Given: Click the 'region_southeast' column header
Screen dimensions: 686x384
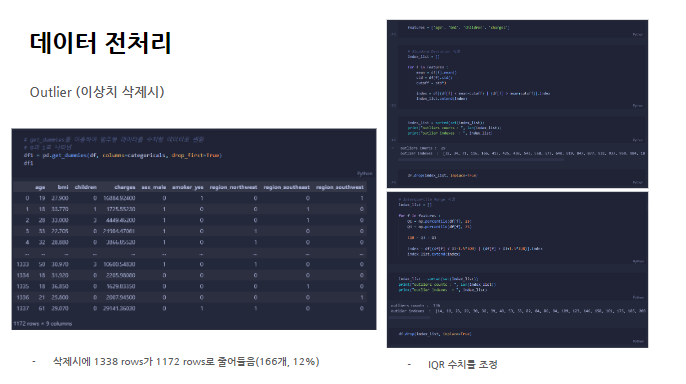Looking at the screenshot, I should coord(287,187).
